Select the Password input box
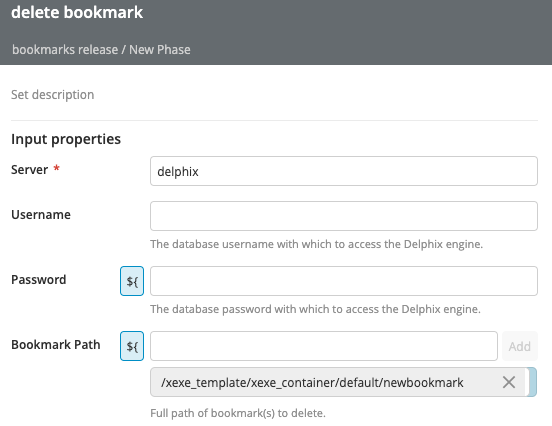The image size is (552, 426). tap(344, 281)
